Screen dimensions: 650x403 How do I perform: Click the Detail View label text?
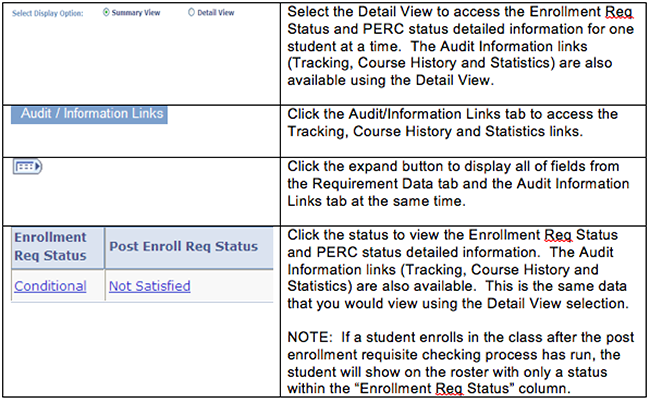coord(216,13)
